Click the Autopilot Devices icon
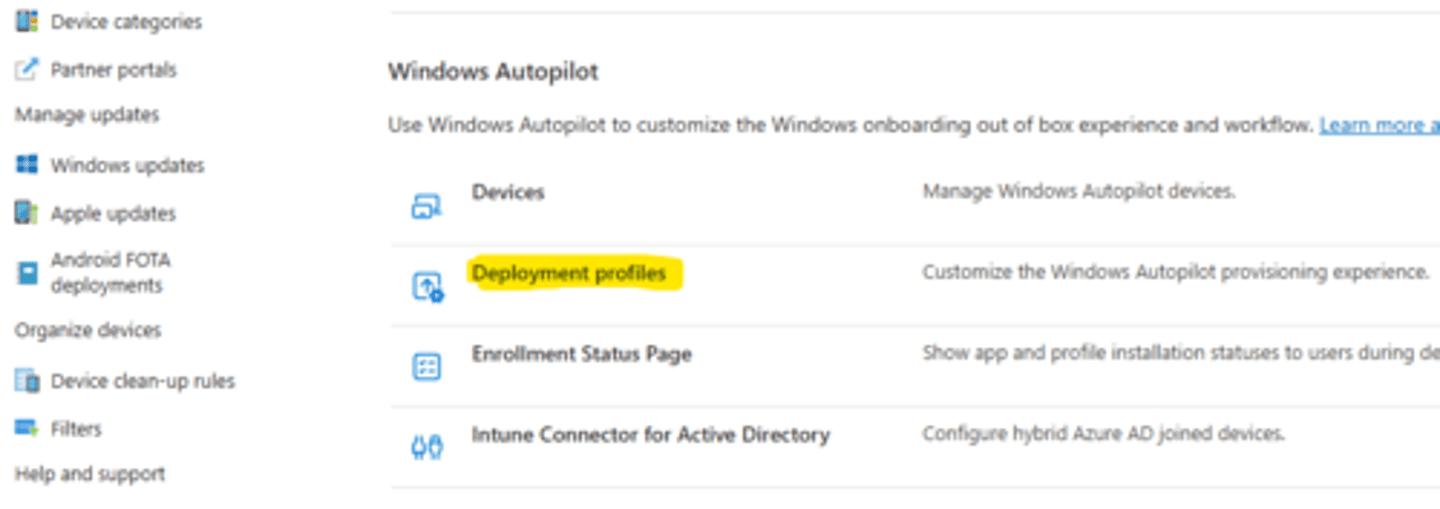Viewport: 1440px width, 509px height. pyautogui.click(x=427, y=207)
